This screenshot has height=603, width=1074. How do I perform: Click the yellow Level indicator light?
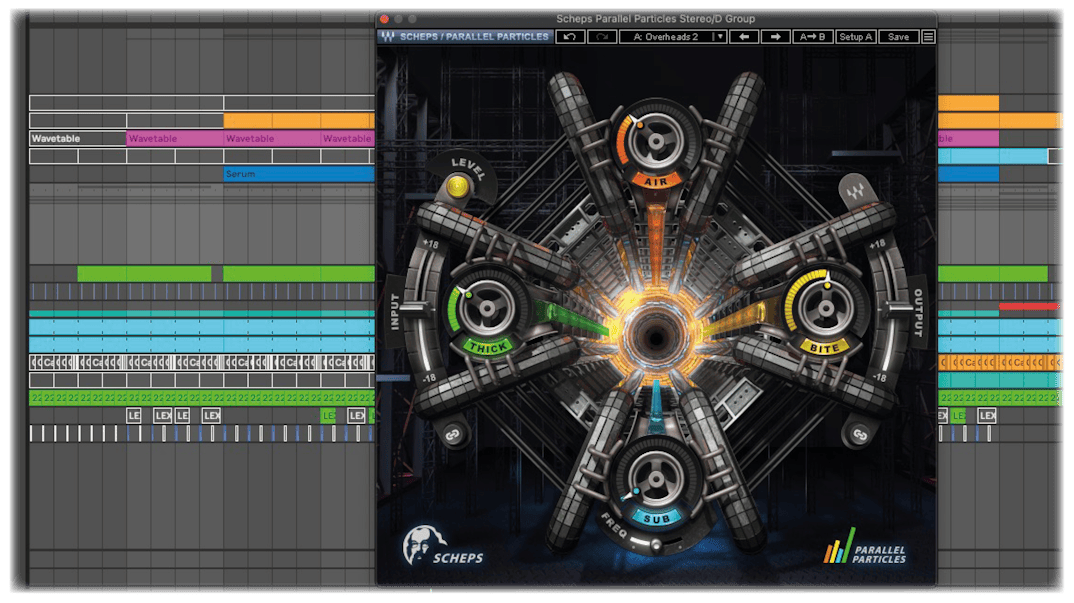tap(458, 186)
